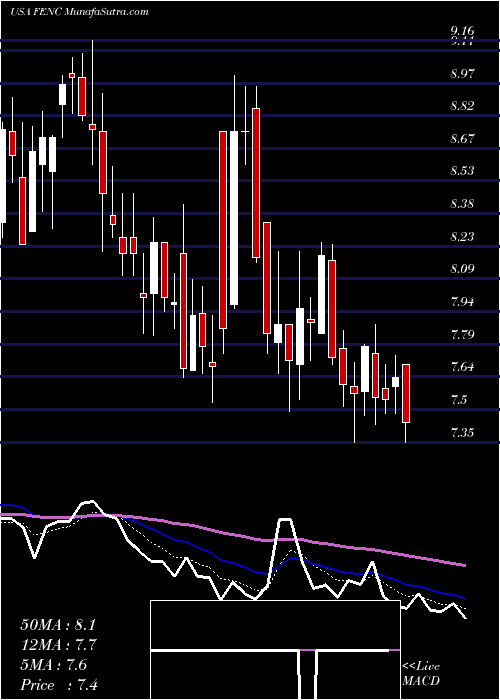Click the '5MA : 7.6' indicator text
Viewport: 500px width, 700px height.
click(x=54, y=665)
